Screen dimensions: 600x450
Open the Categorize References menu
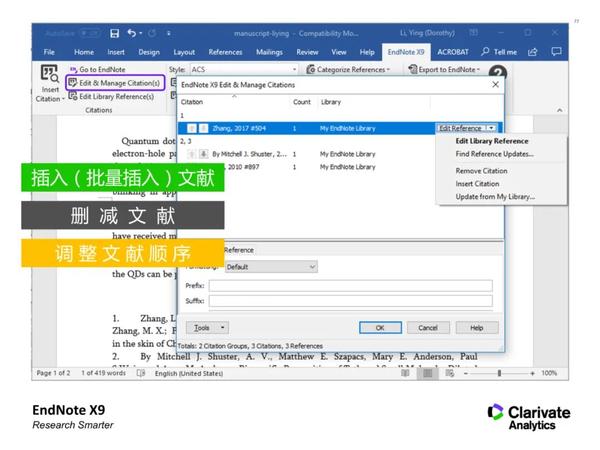348,69
